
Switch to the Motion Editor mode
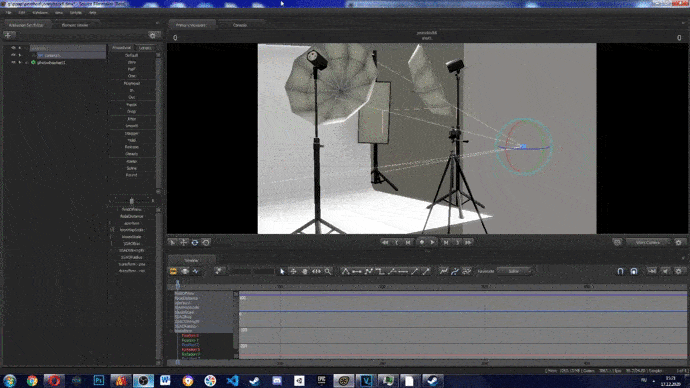pyautogui.click(x=185, y=271)
